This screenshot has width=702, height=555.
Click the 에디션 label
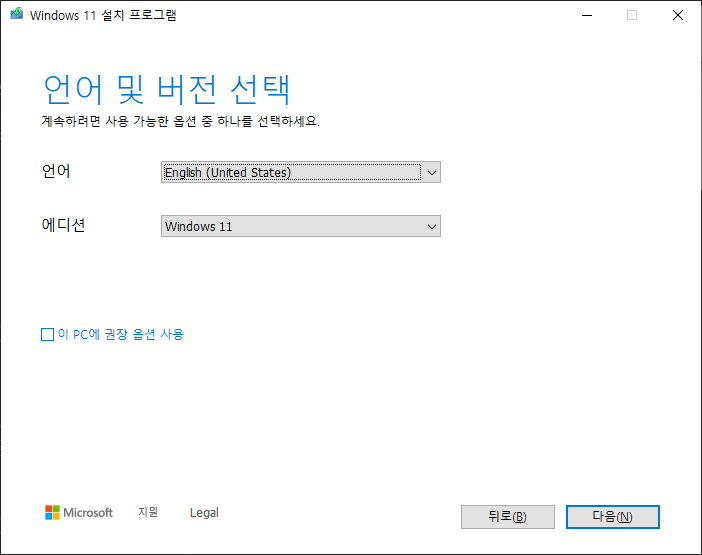click(x=63, y=225)
